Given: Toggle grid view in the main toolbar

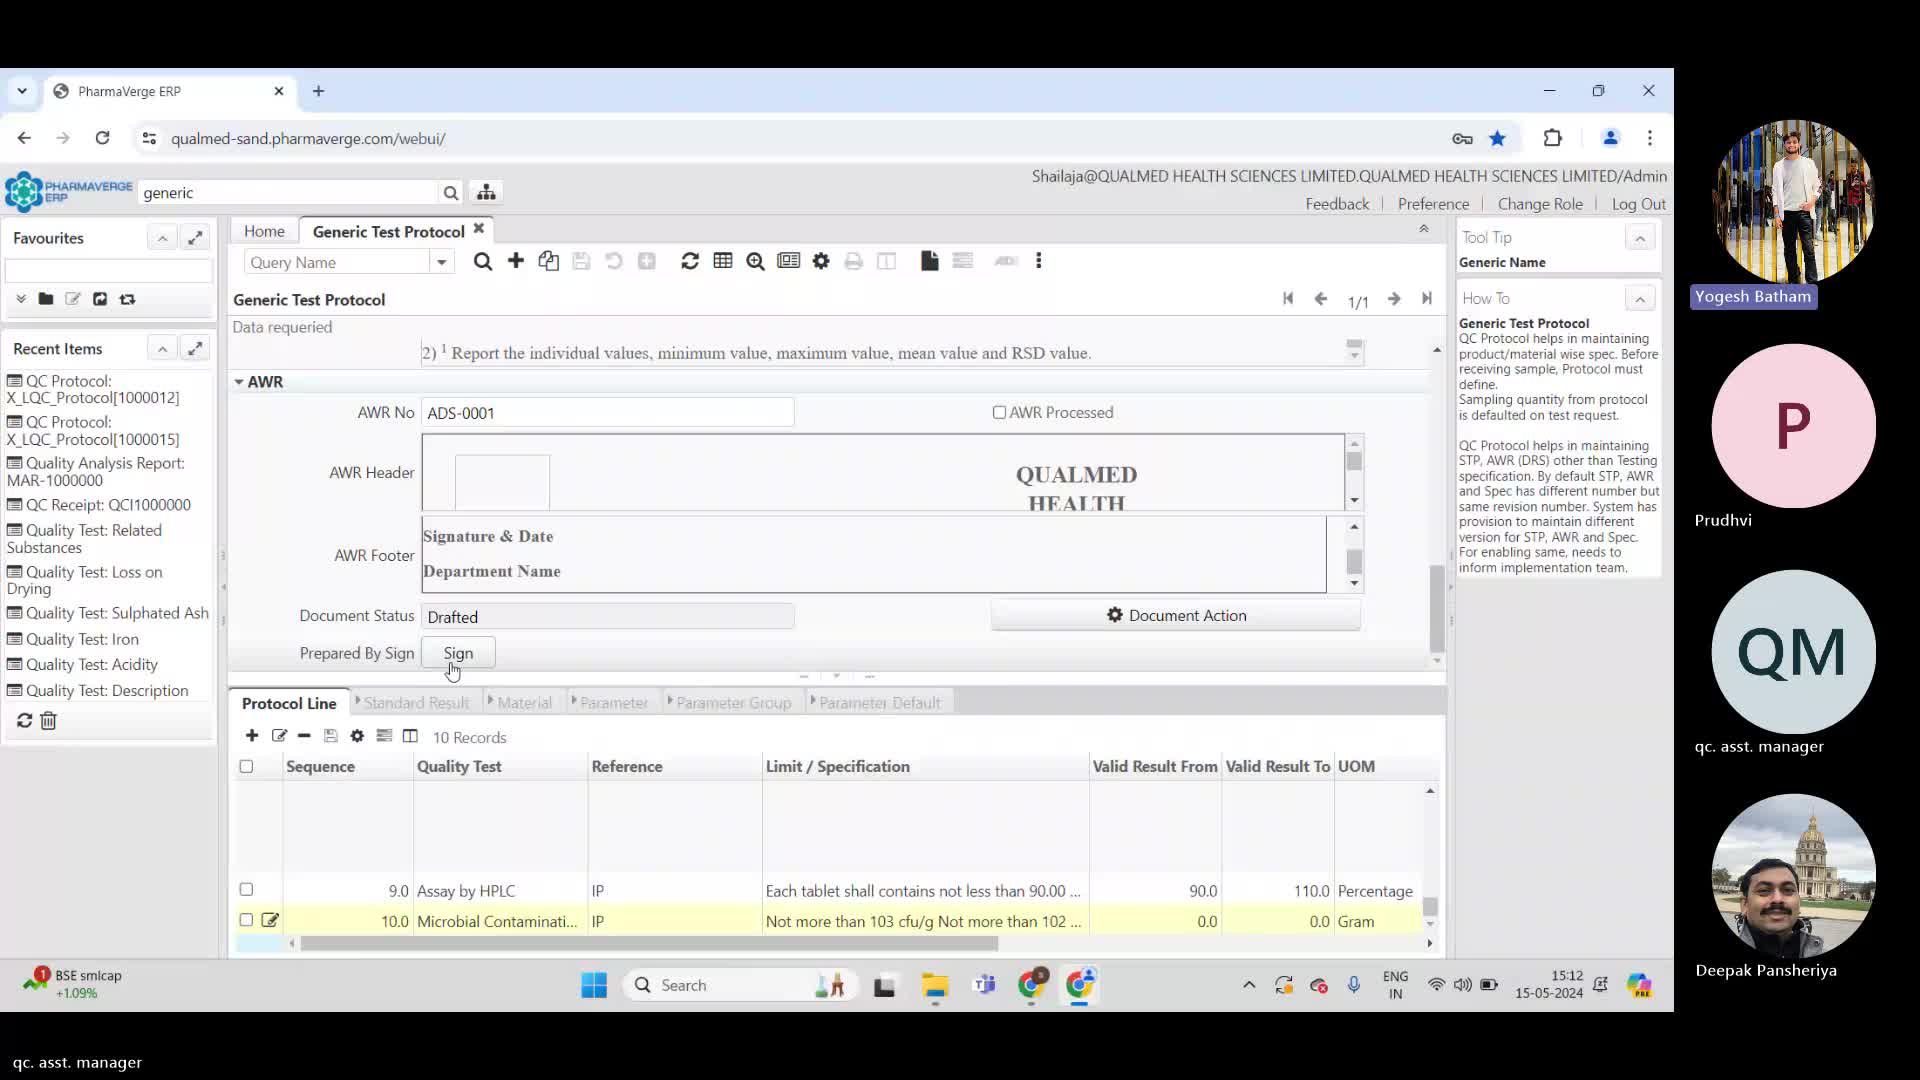Looking at the screenshot, I should click(x=723, y=261).
